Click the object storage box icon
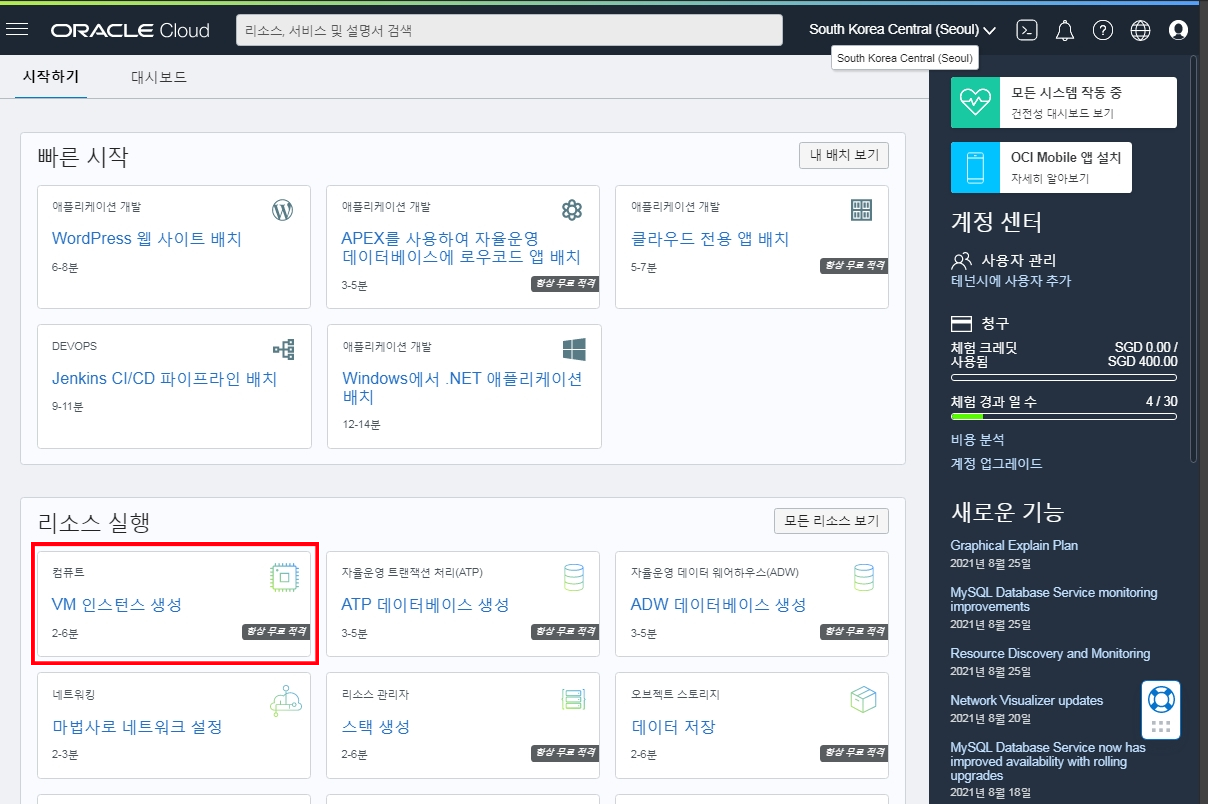Image resolution: width=1208 pixels, height=804 pixels. click(863, 700)
